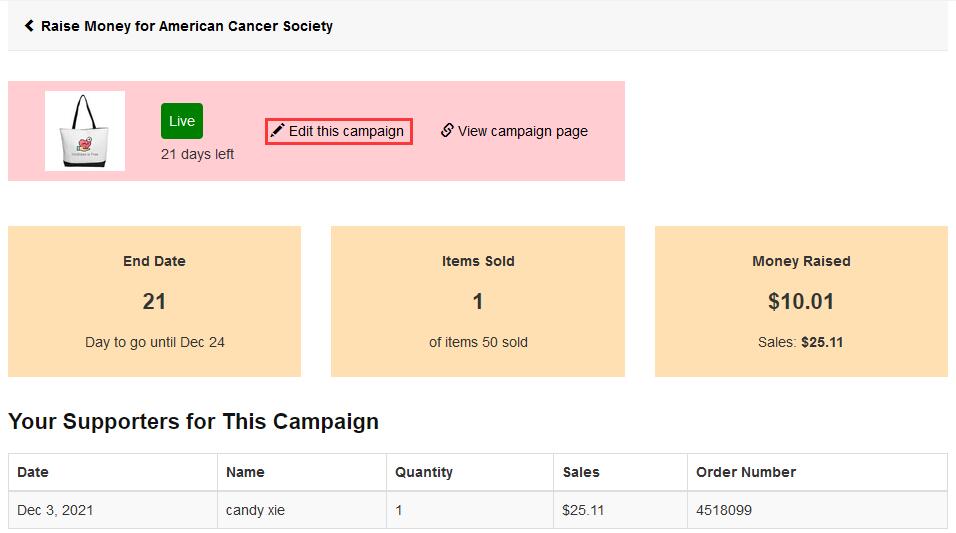Click the Day to go until Dec 24 text
Screen dimensions: 956x533
(155, 342)
